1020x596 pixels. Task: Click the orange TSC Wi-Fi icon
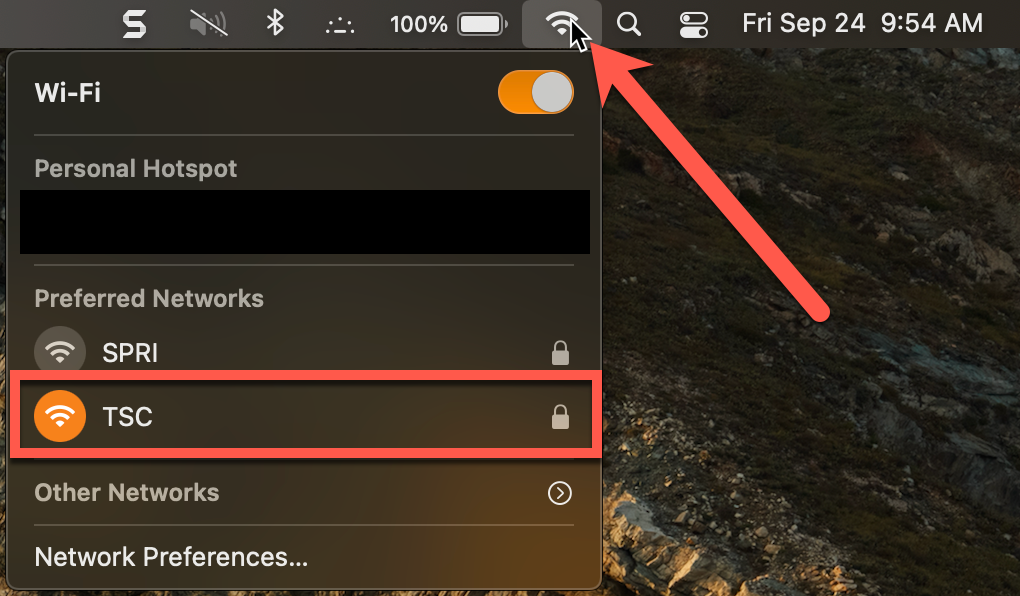61,416
